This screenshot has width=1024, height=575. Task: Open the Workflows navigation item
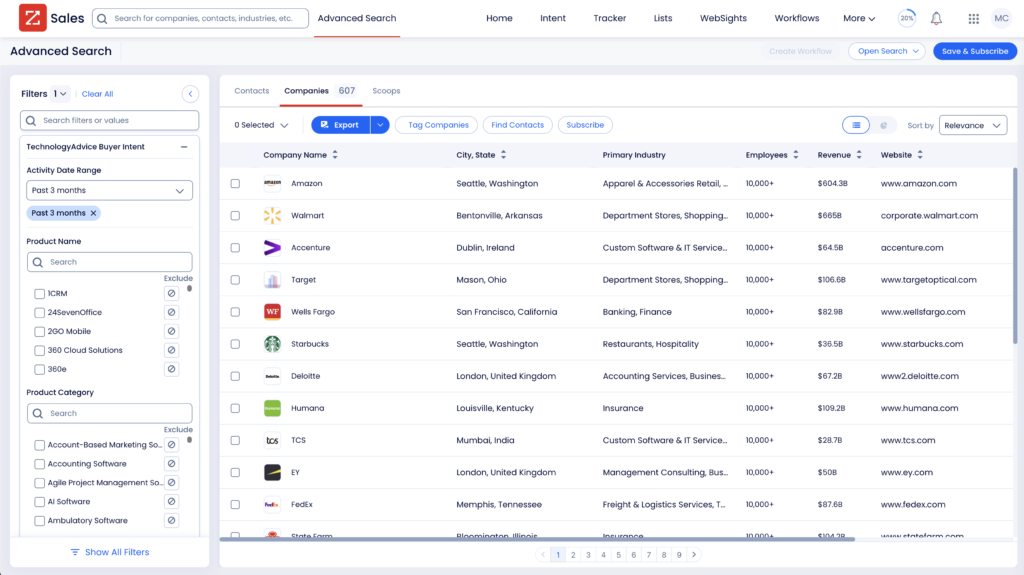click(x=797, y=18)
